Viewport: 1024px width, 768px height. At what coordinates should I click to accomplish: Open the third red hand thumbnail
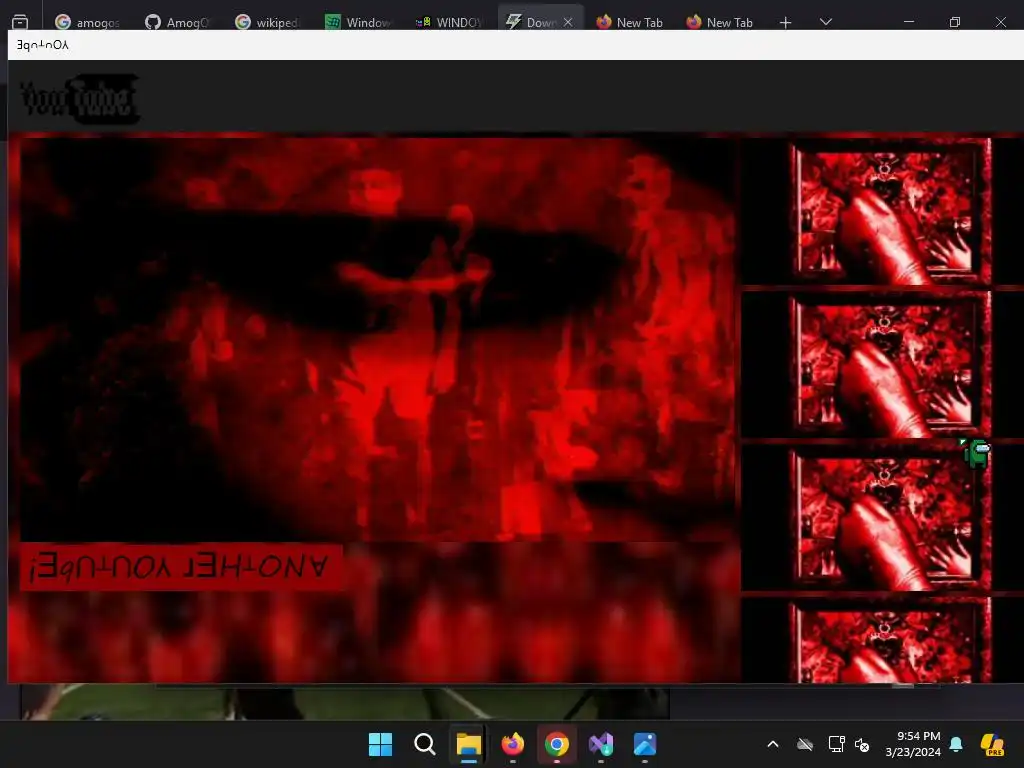click(x=891, y=519)
